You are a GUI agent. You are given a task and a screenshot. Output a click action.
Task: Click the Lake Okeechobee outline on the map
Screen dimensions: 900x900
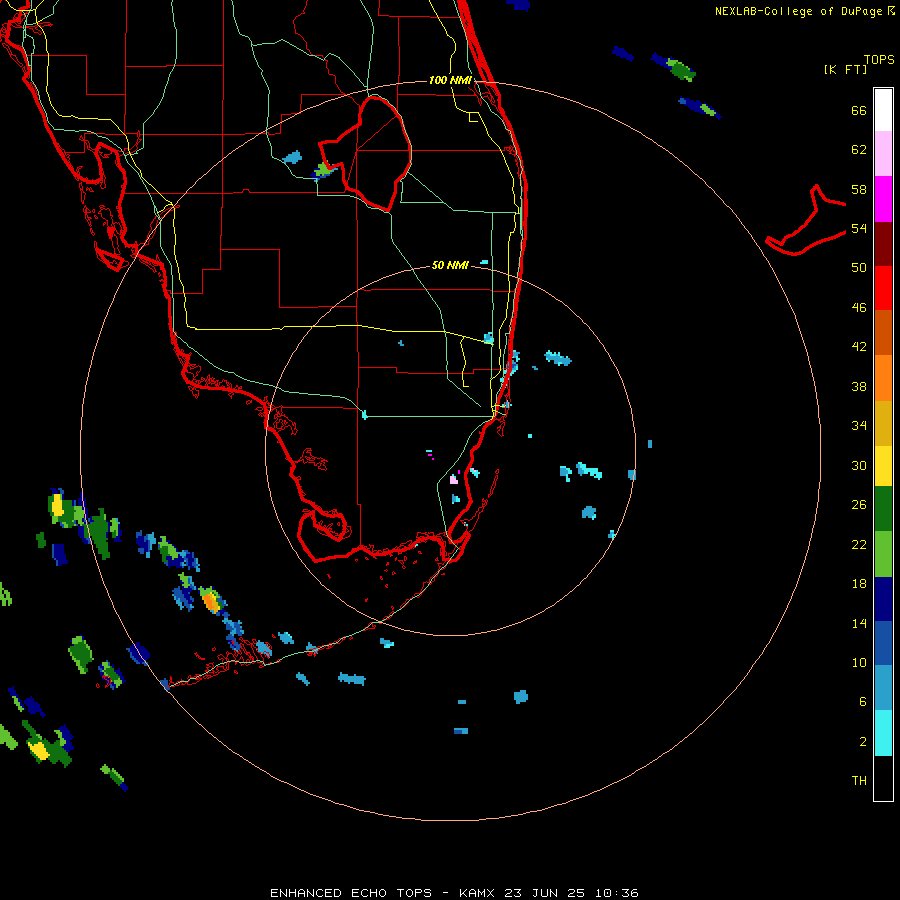click(367, 154)
